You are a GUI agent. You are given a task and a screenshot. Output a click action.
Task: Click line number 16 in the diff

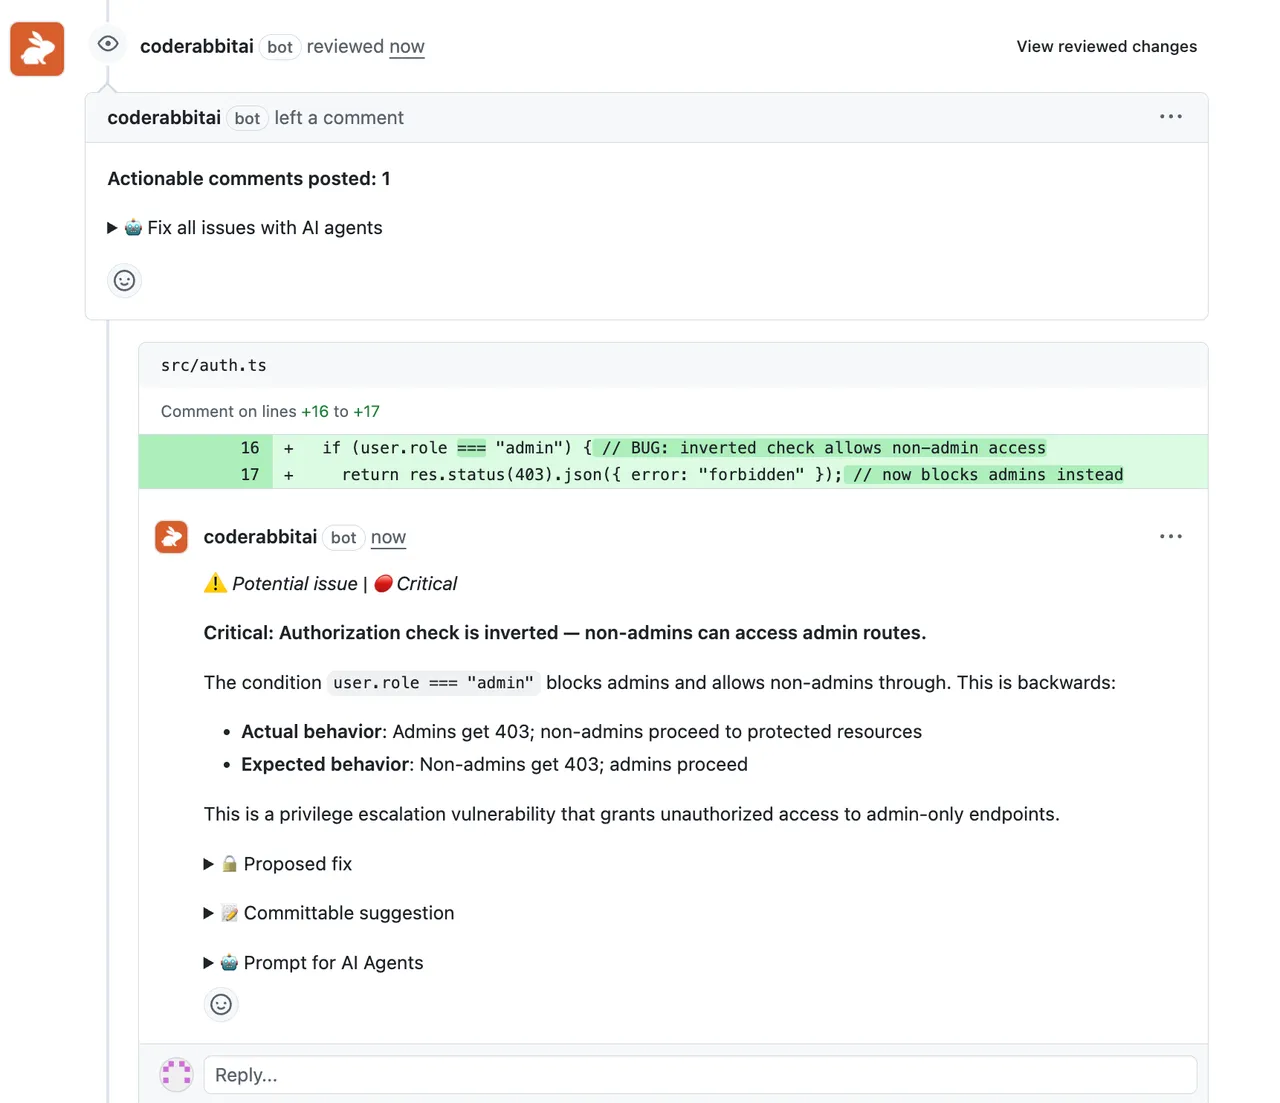click(250, 448)
